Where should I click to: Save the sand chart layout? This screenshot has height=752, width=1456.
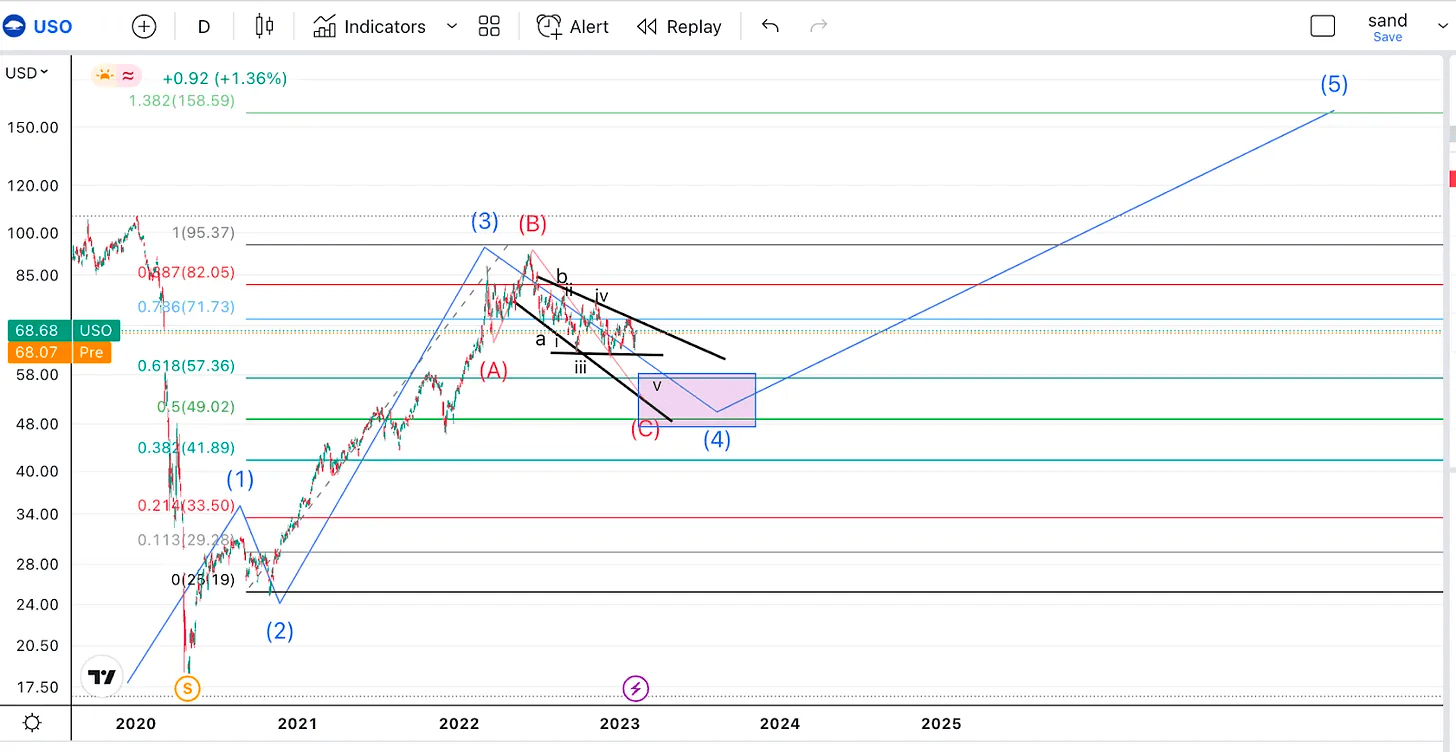[1387, 37]
